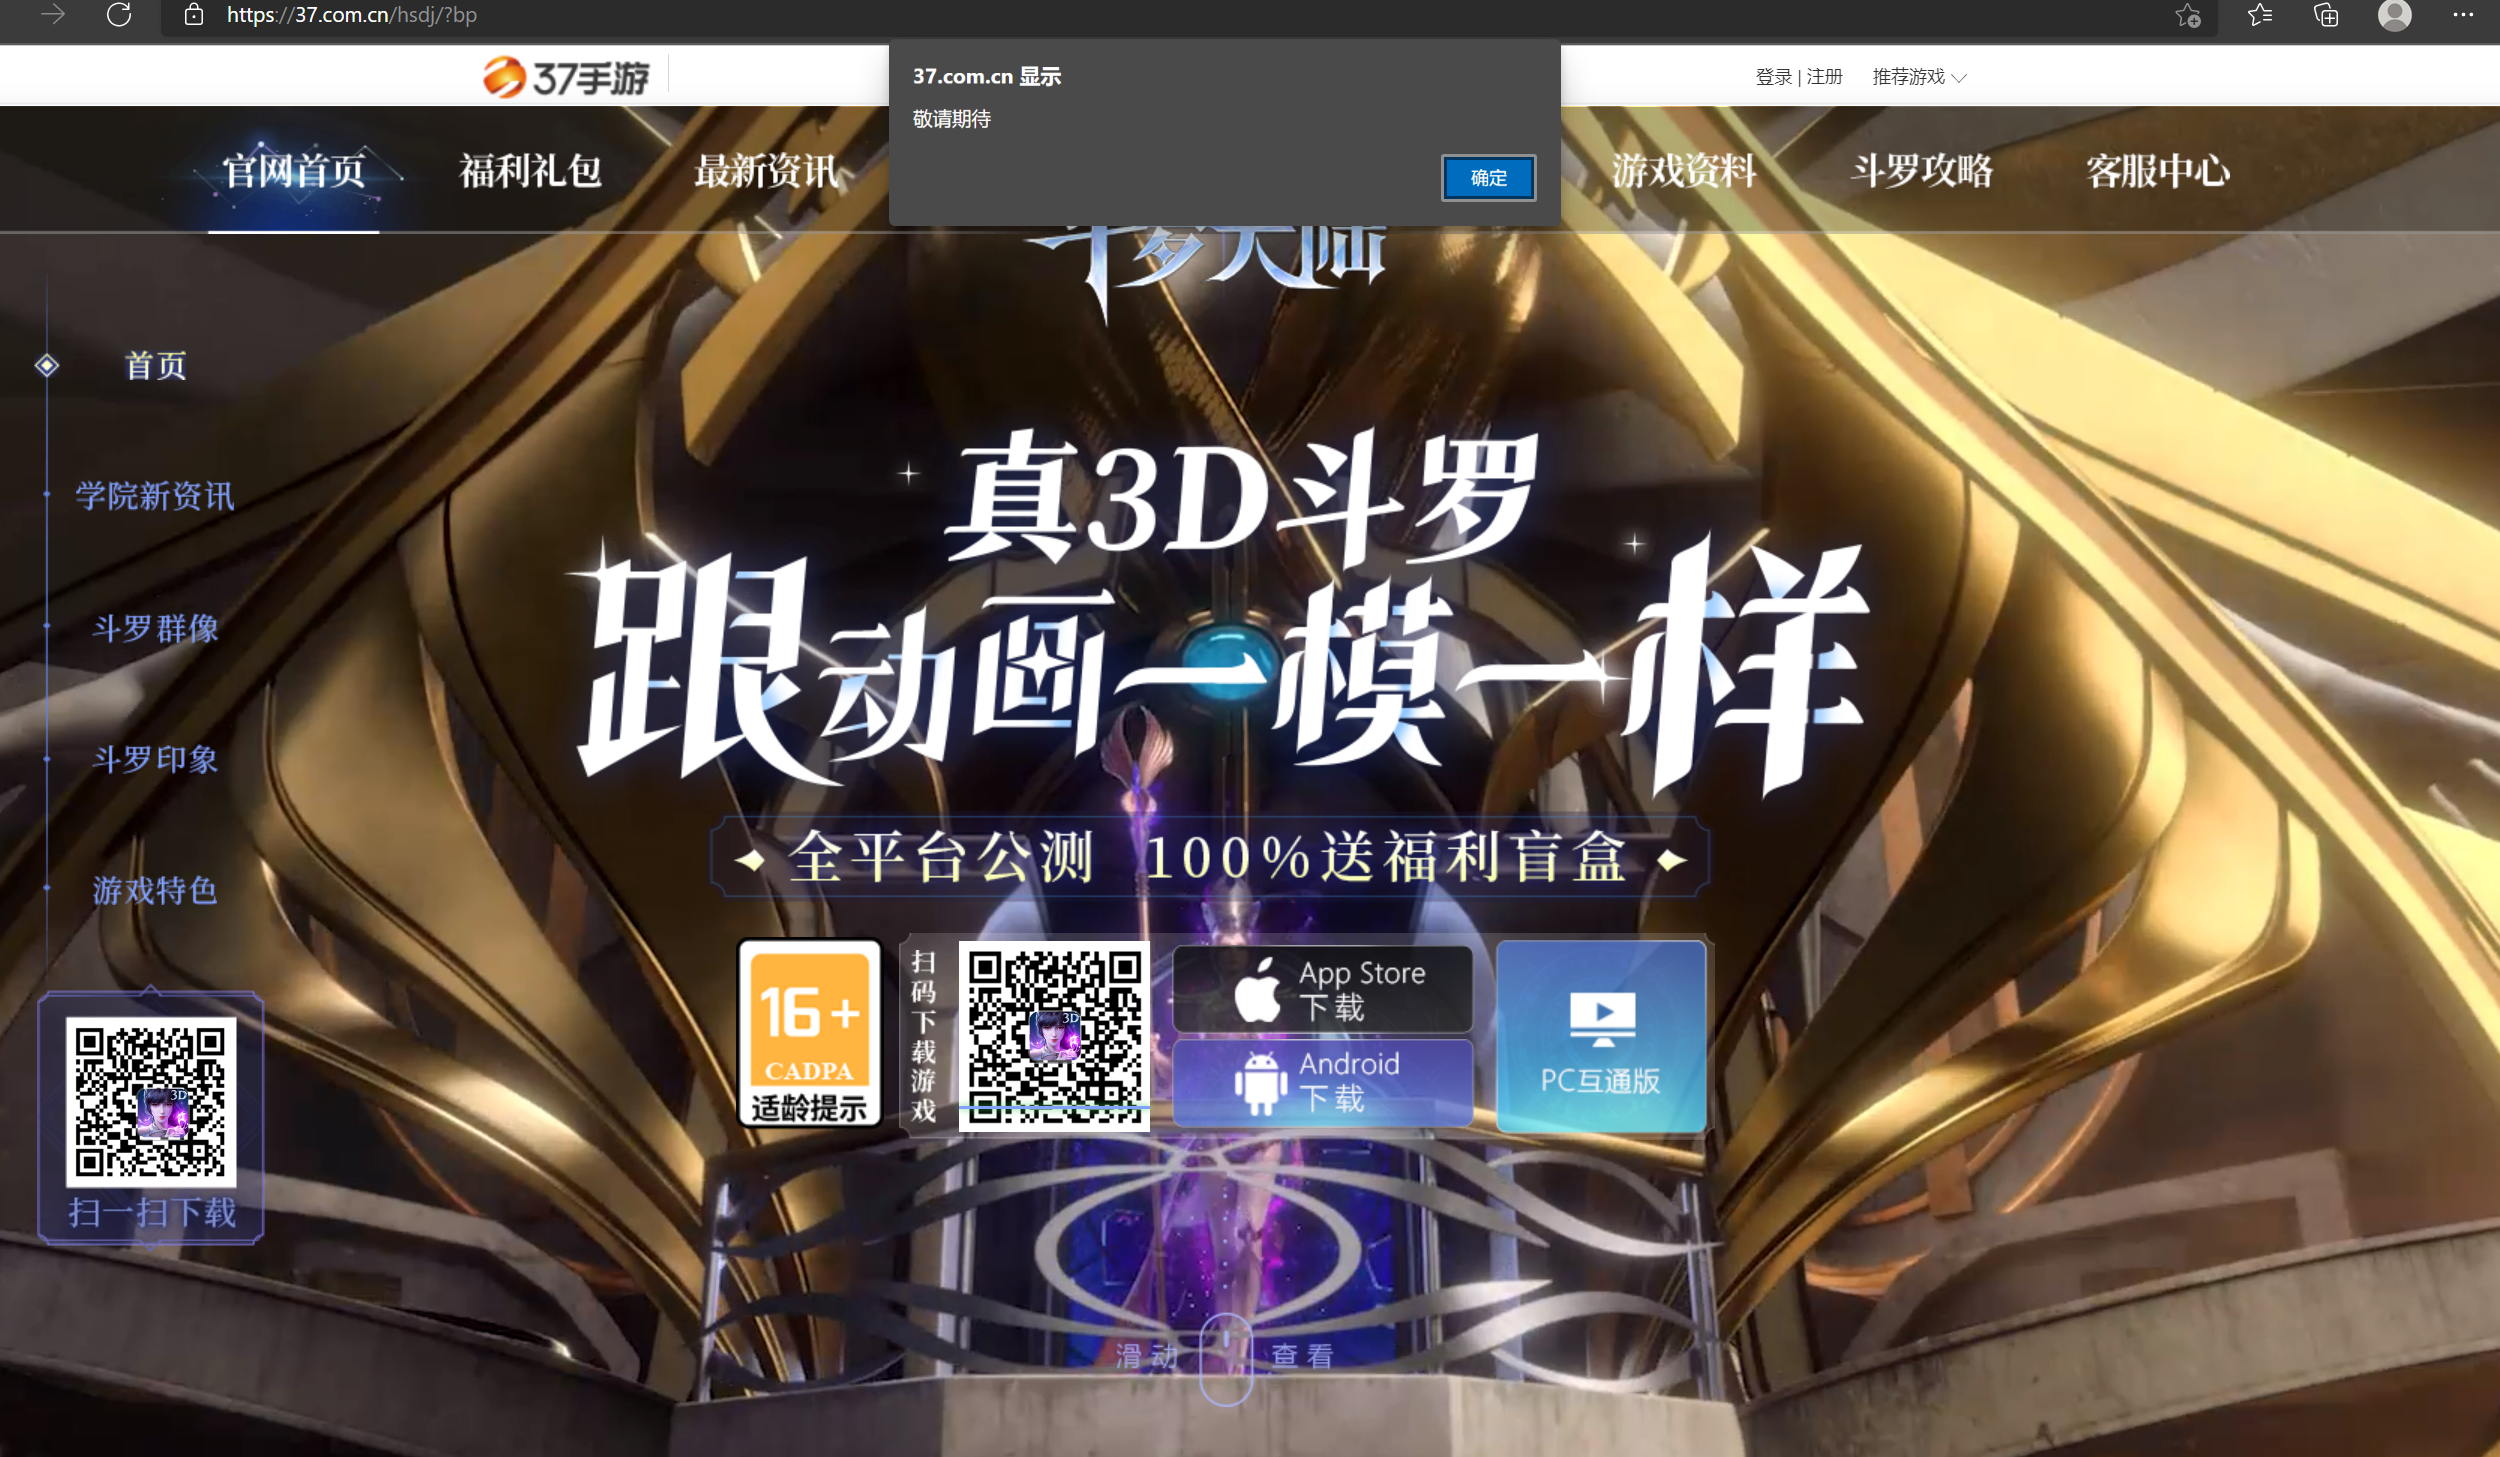Click the PC互通版 download tile

[1601, 1036]
